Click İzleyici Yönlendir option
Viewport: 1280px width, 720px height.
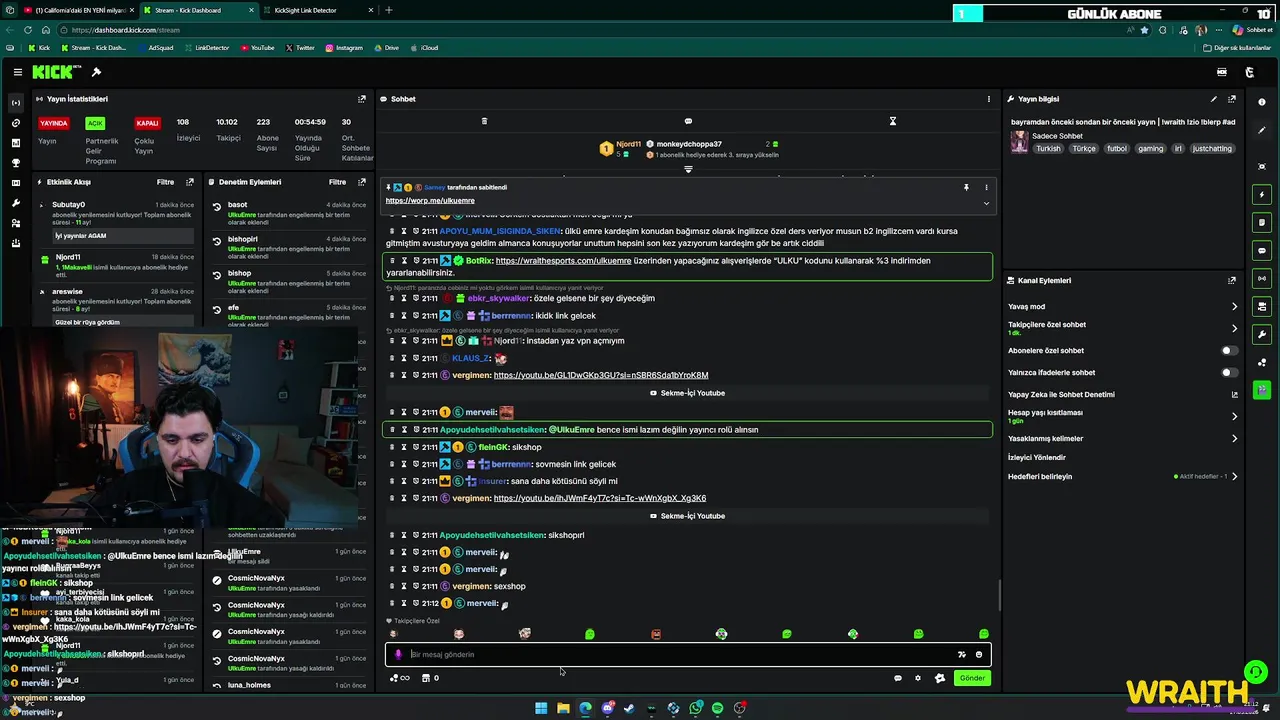(1037, 457)
